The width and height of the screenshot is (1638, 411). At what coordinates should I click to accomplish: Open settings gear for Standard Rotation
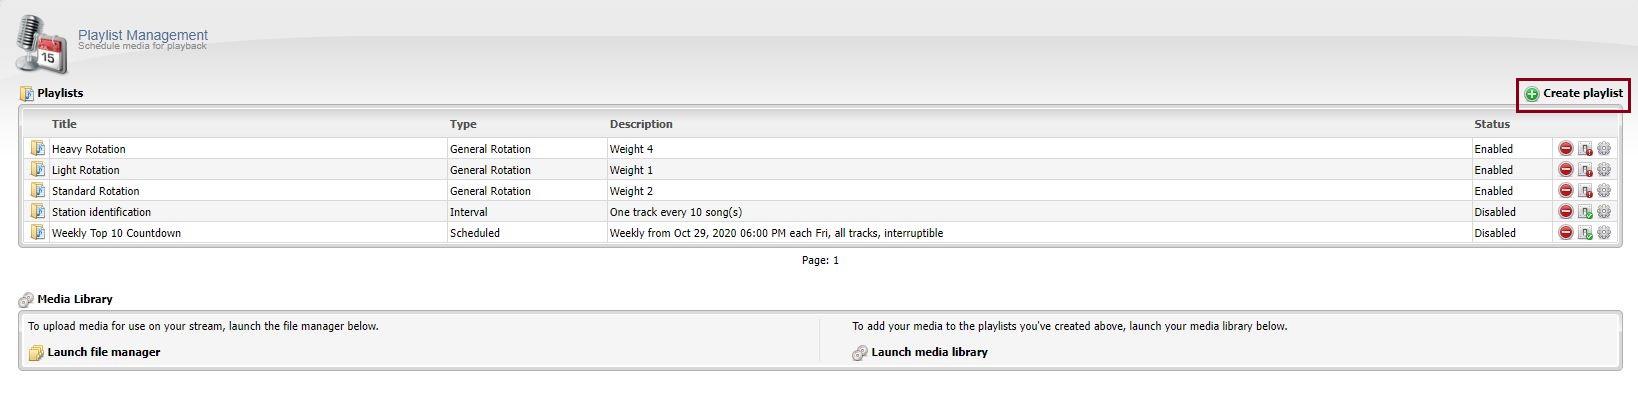tap(1604, 190)
